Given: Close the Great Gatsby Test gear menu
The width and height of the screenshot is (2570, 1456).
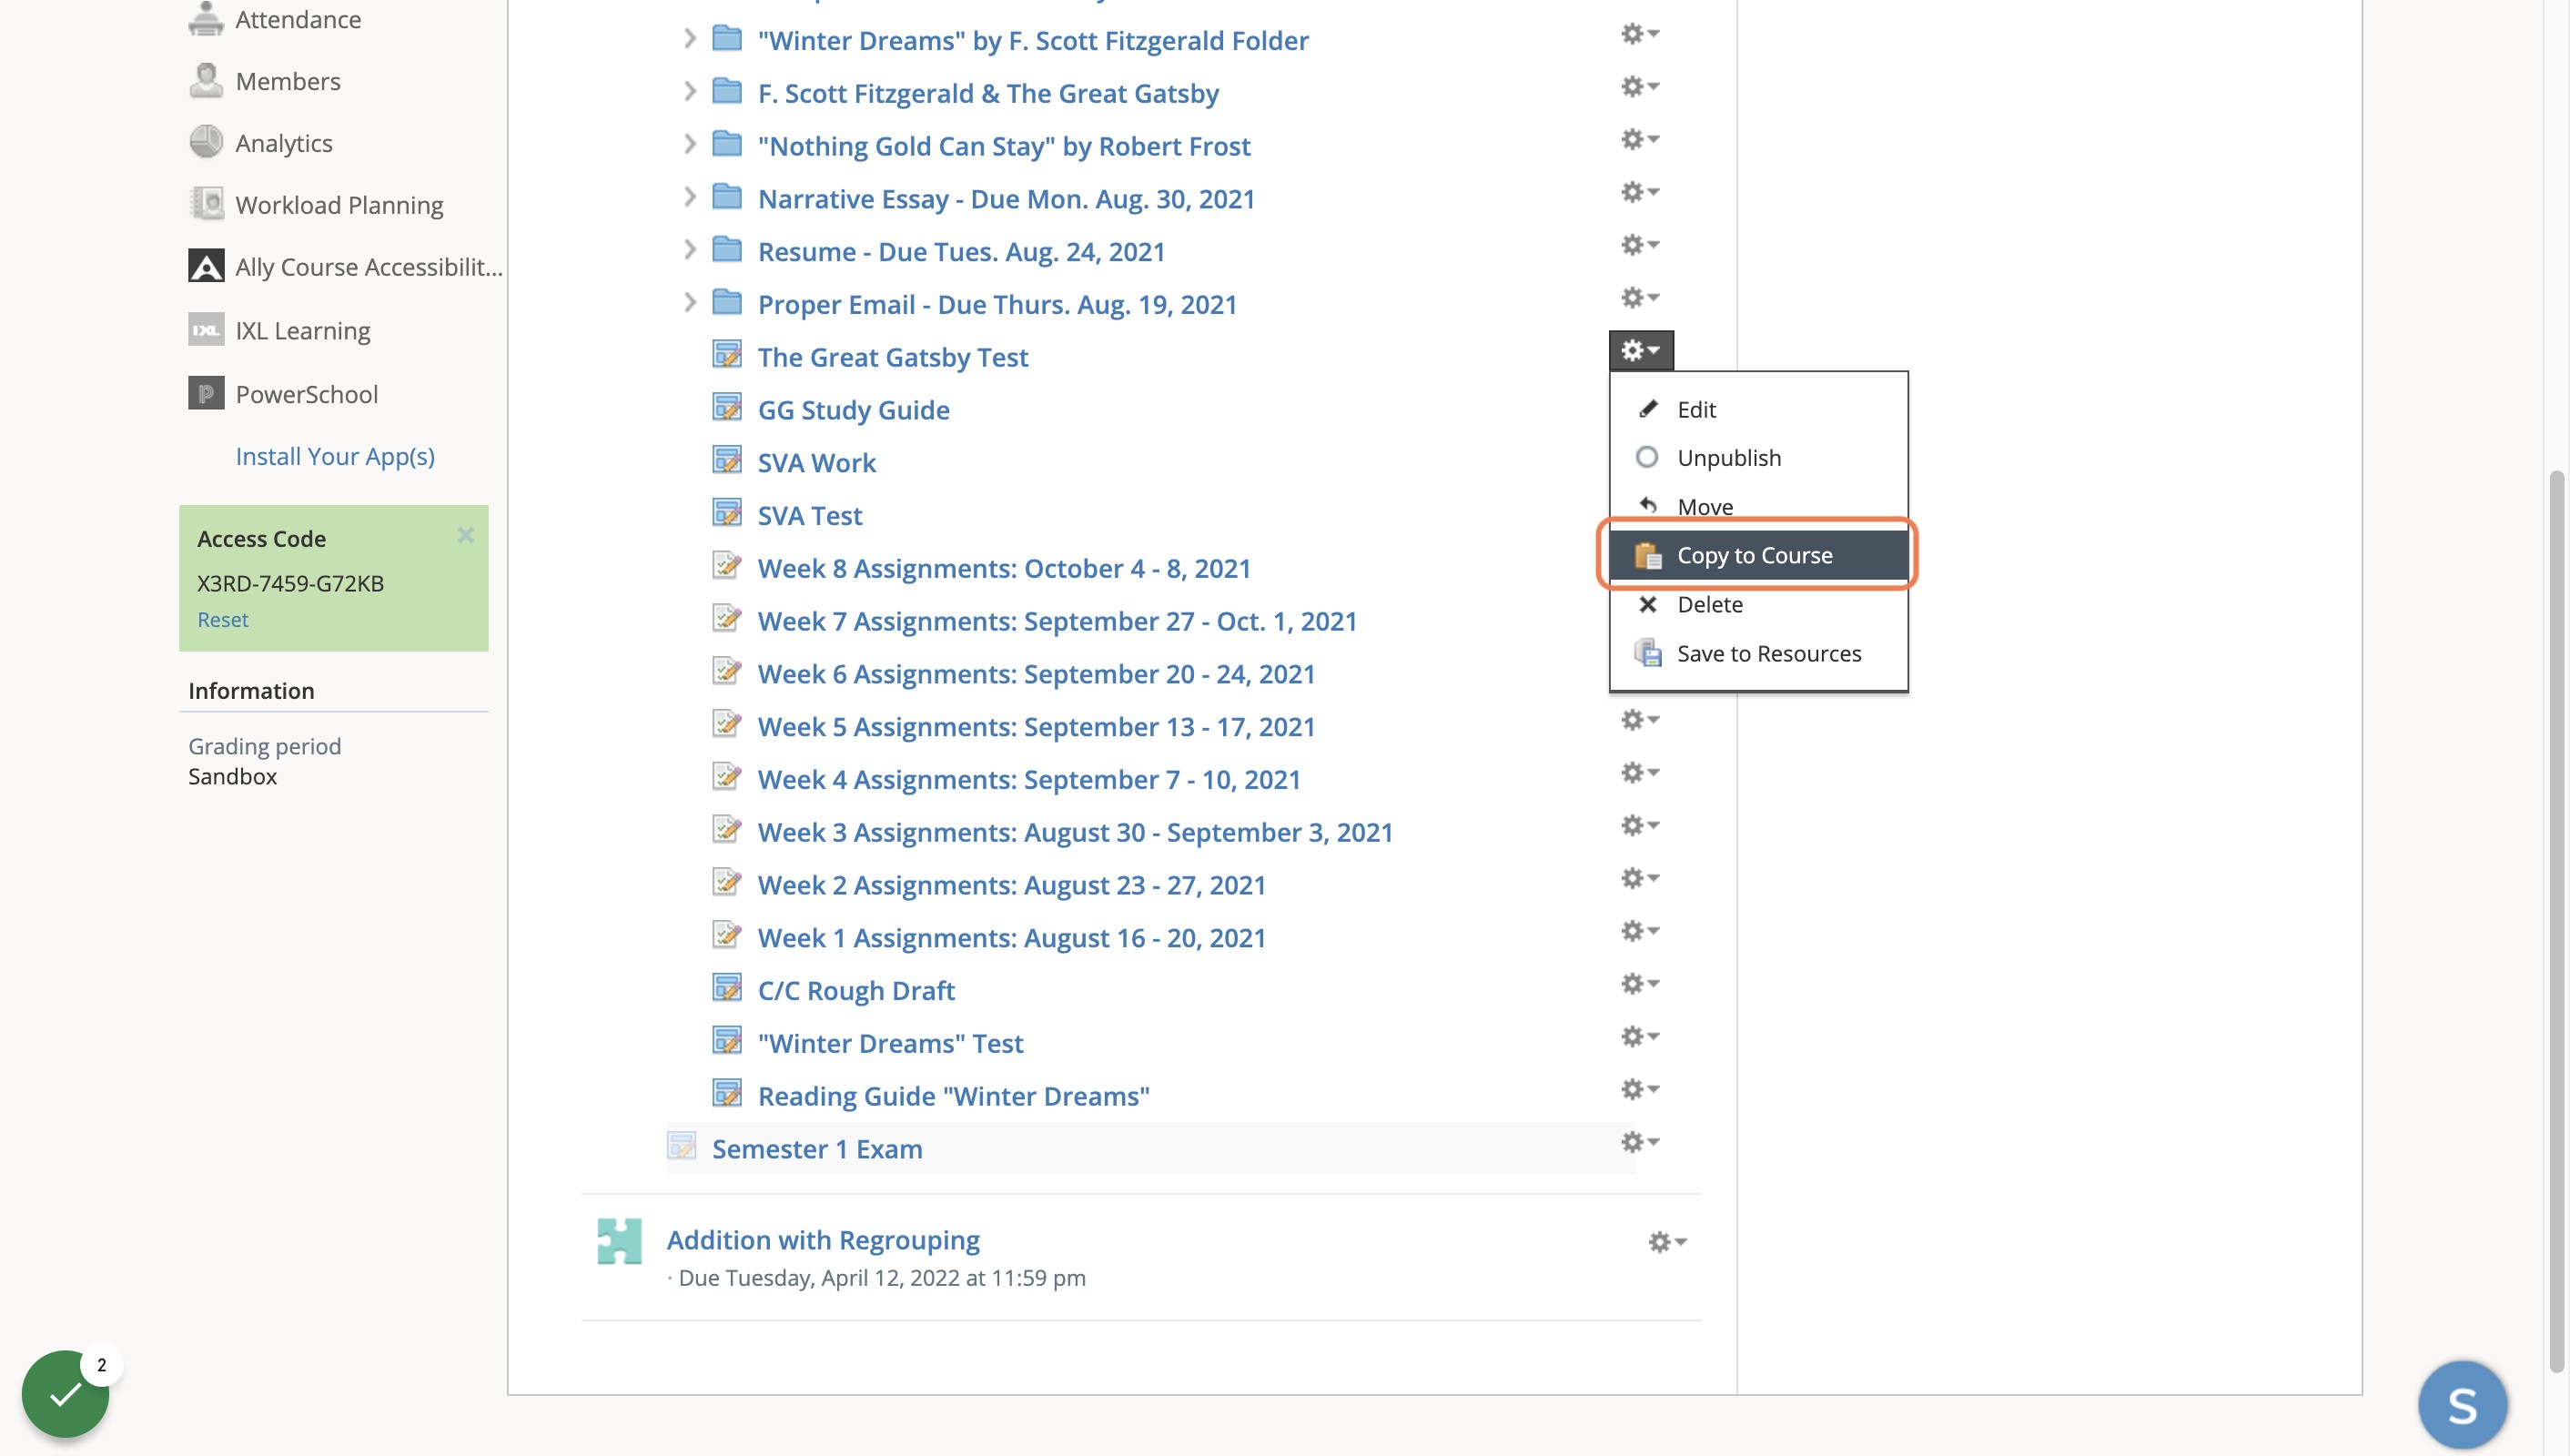Looking at the screenshot, I should (1641, 351).
